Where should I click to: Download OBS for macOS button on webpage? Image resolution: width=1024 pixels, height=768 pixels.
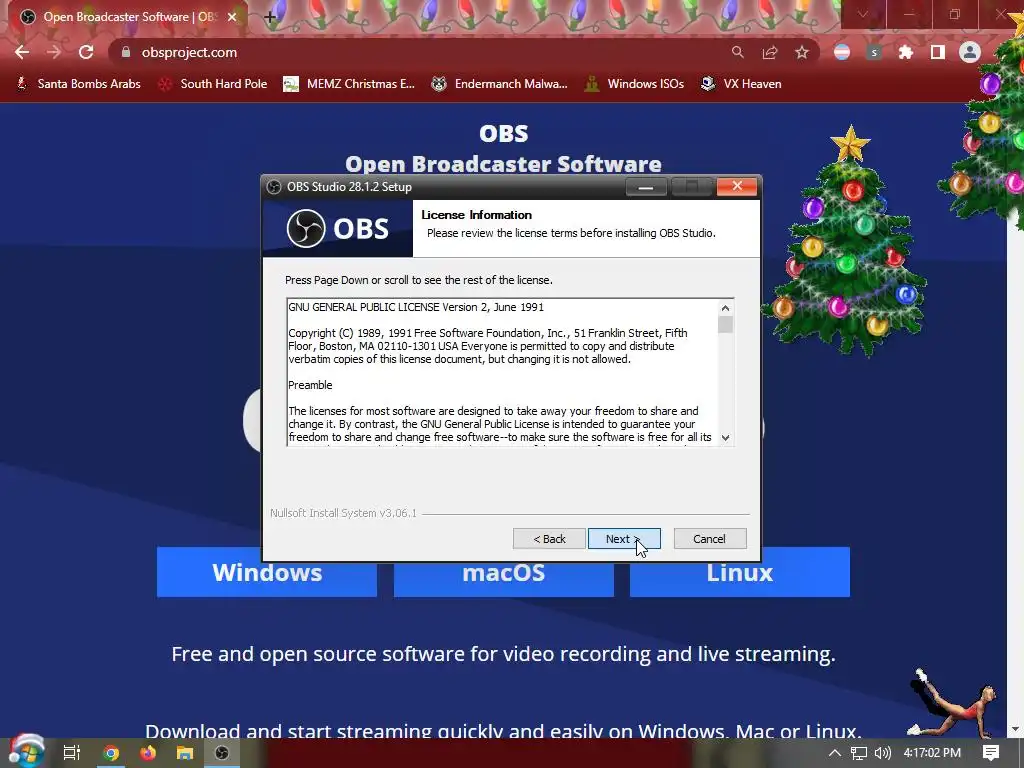click(x=504, y=573)
